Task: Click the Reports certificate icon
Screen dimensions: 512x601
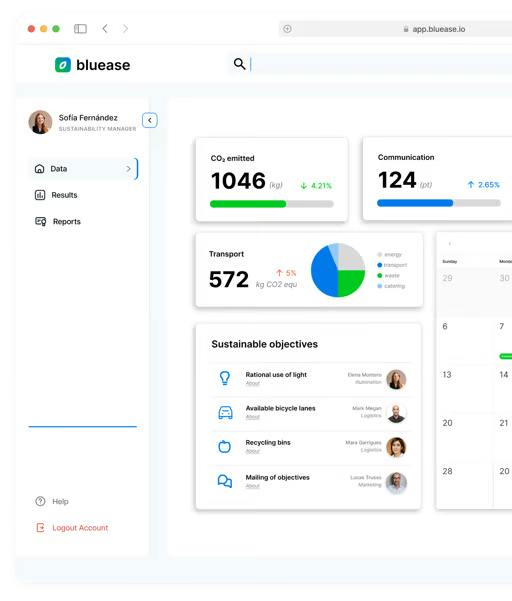Action: pyautogui.click(x=41, y=222)
